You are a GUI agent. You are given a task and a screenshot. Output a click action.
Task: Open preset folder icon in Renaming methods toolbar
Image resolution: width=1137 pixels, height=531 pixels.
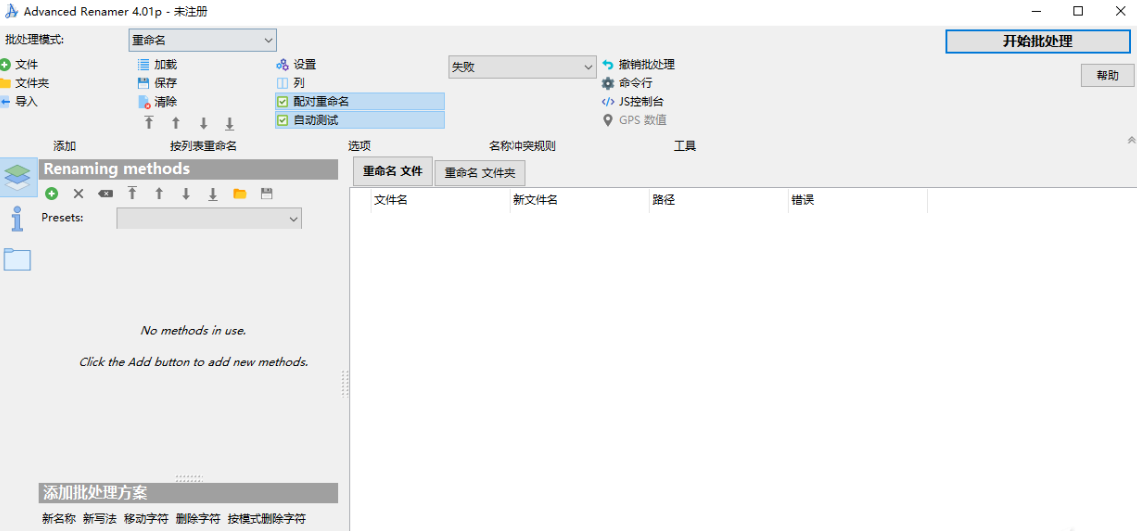point(240,194)
